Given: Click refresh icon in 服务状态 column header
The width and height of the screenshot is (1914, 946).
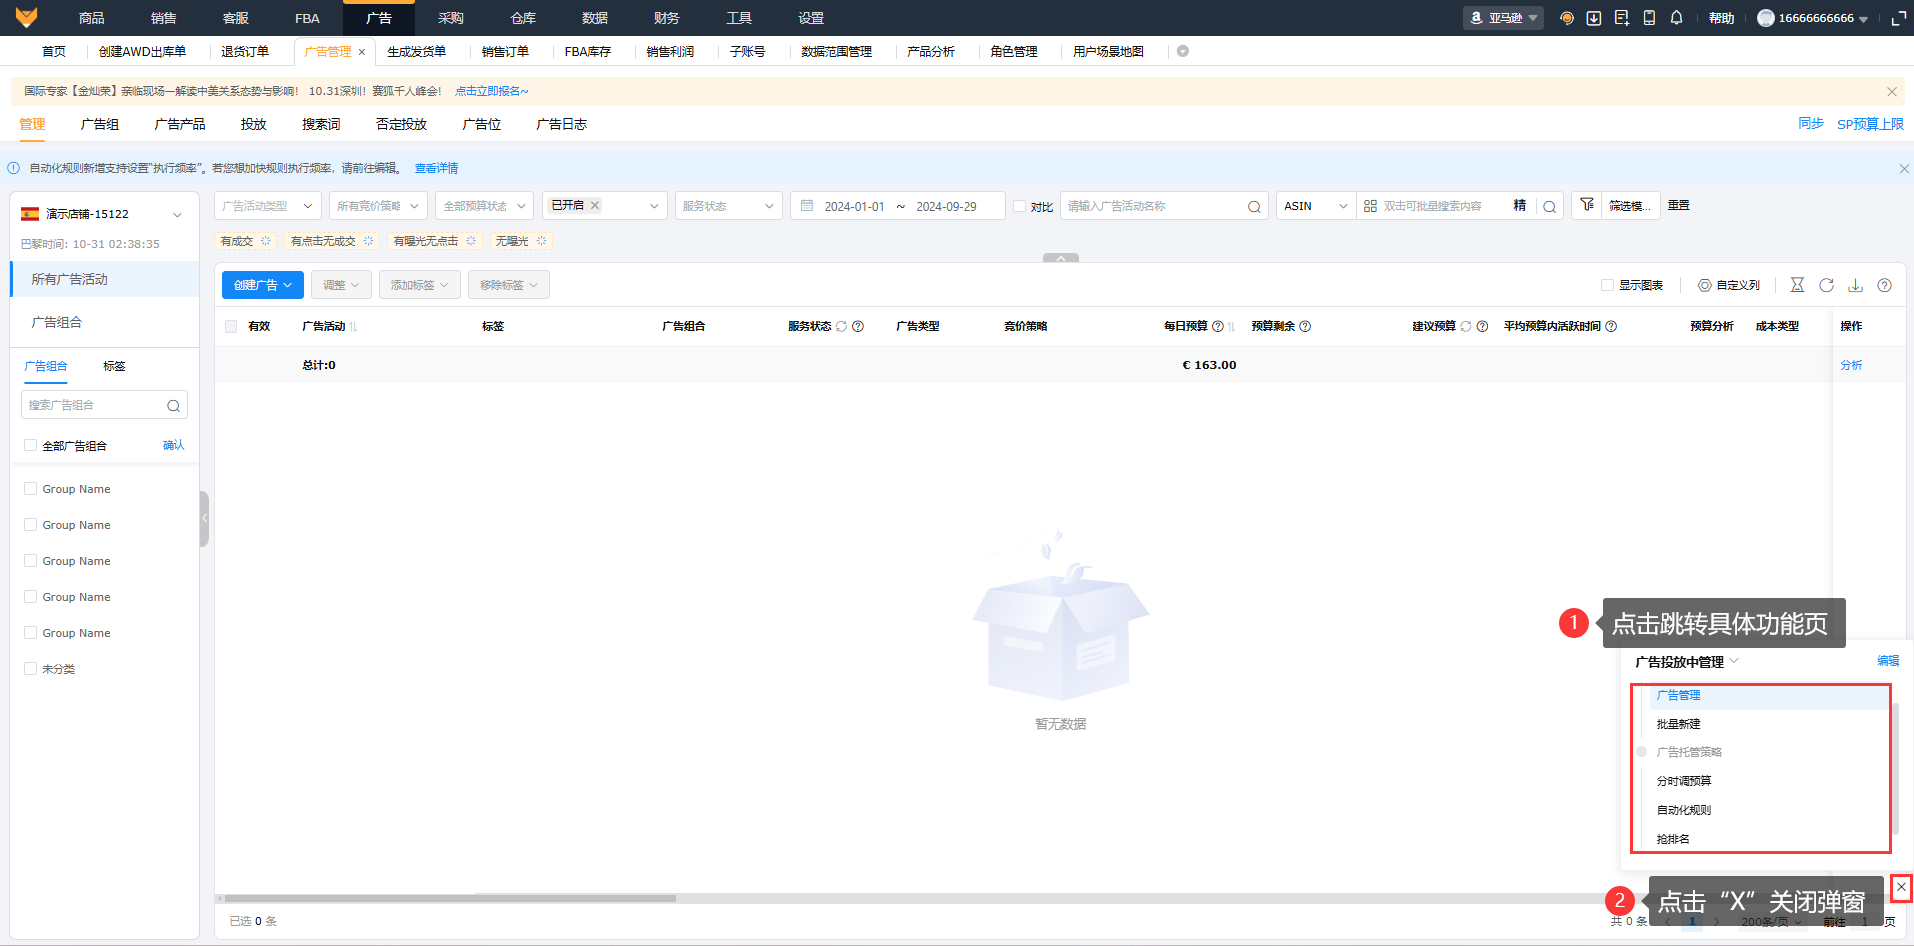Looking at the screenshot, I should pyautogui.click(x=841, y=326).
